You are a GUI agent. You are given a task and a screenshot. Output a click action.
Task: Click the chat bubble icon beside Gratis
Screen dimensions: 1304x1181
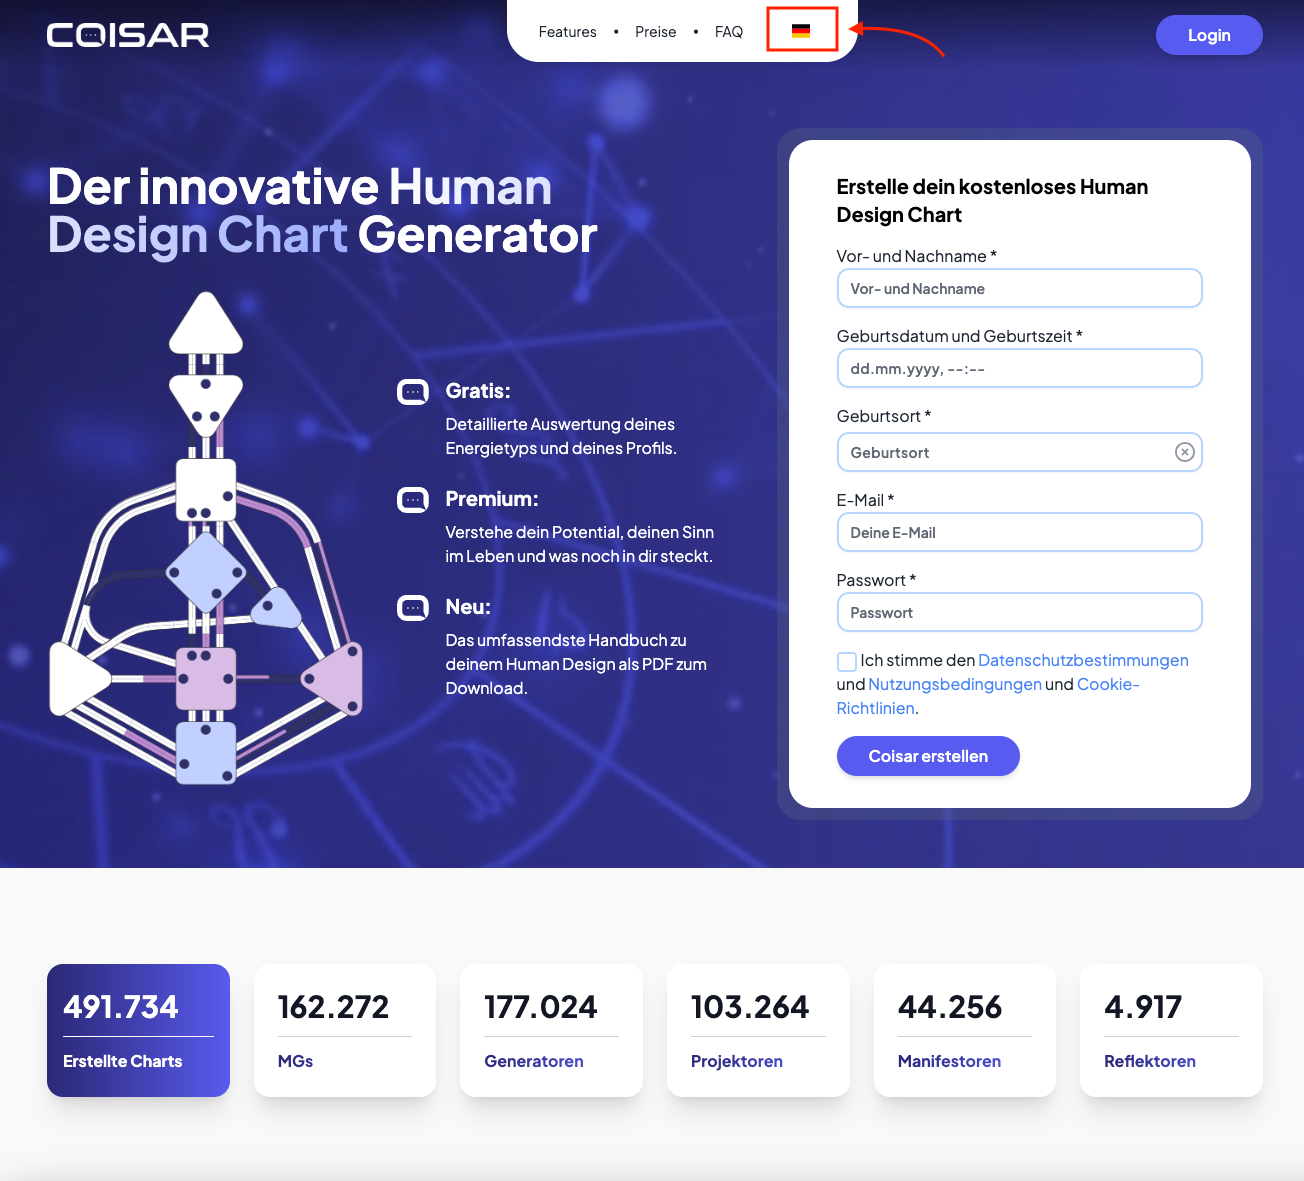pos(413,391)
